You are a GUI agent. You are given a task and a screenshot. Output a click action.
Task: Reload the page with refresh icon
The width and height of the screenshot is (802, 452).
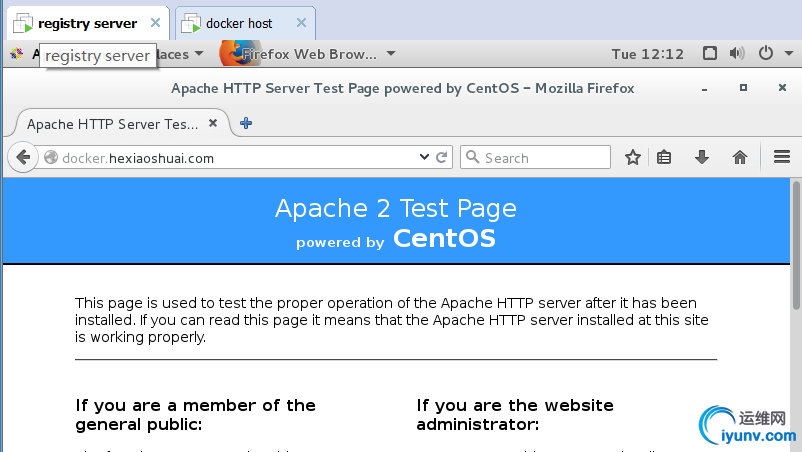441,157
